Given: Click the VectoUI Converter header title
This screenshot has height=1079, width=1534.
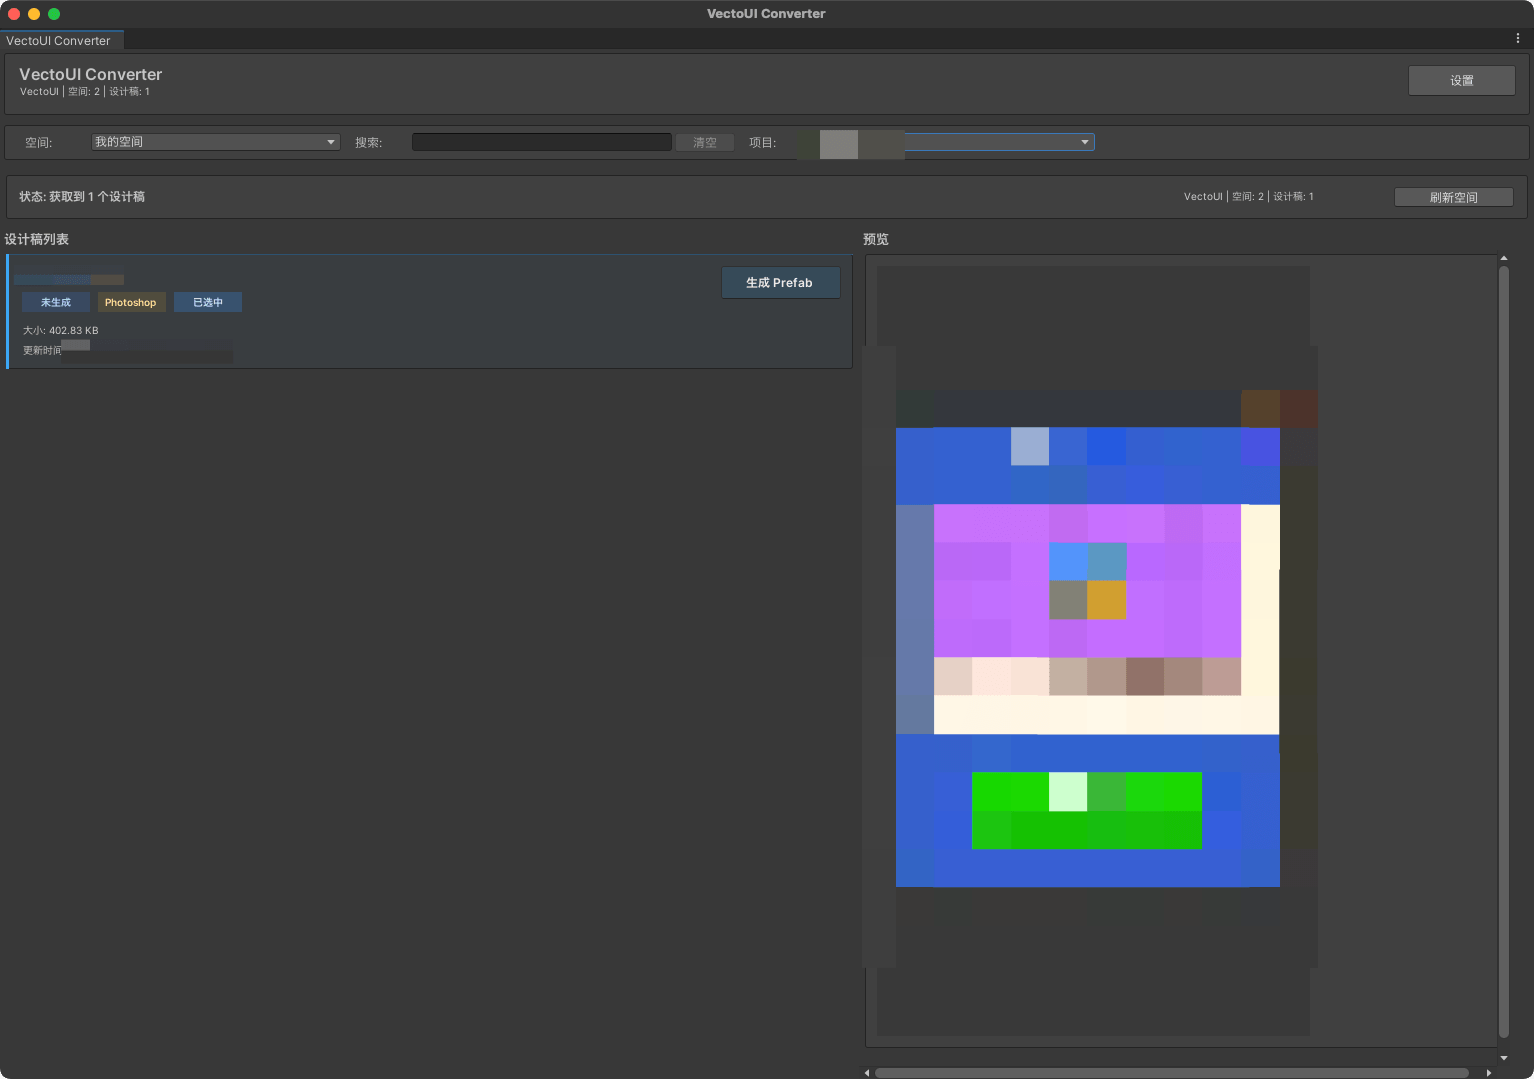Looking at the screenshot, I should pyautogui.click(x=91, y=74).
